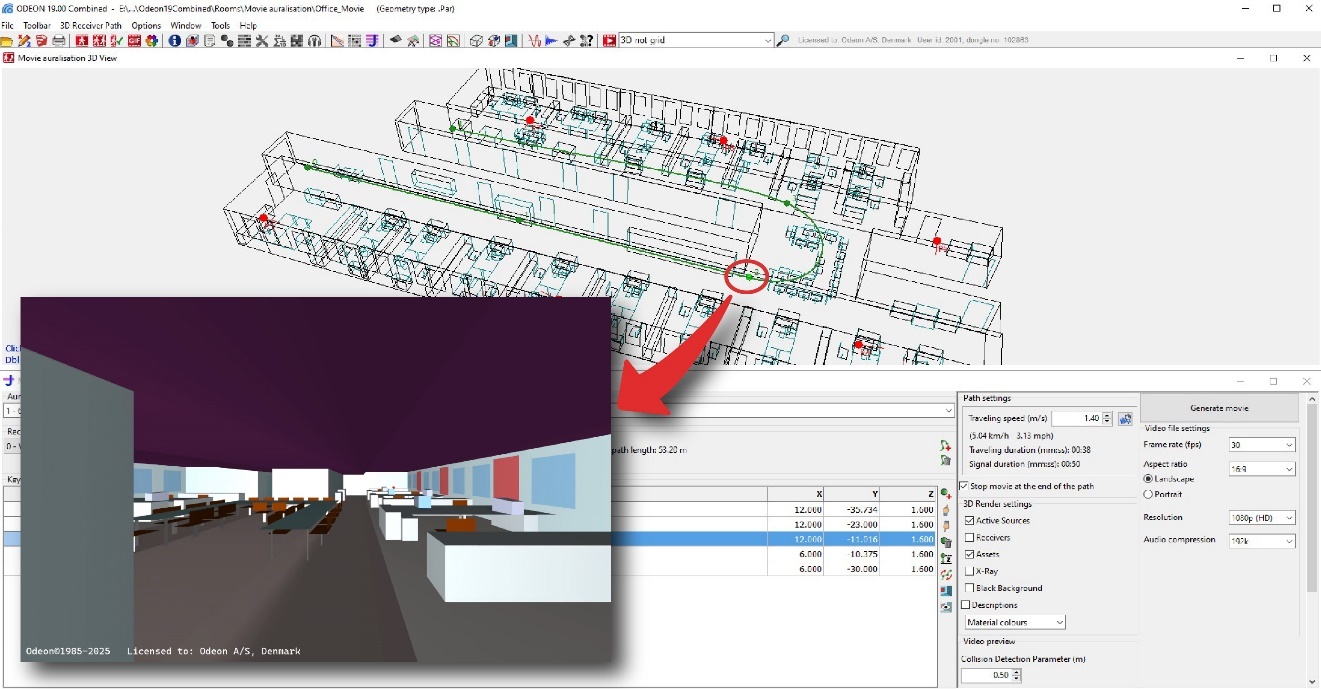The image size is (1321, 689).
Task: Click the trash bin icon beside table
Action: [x=945, y=541]
